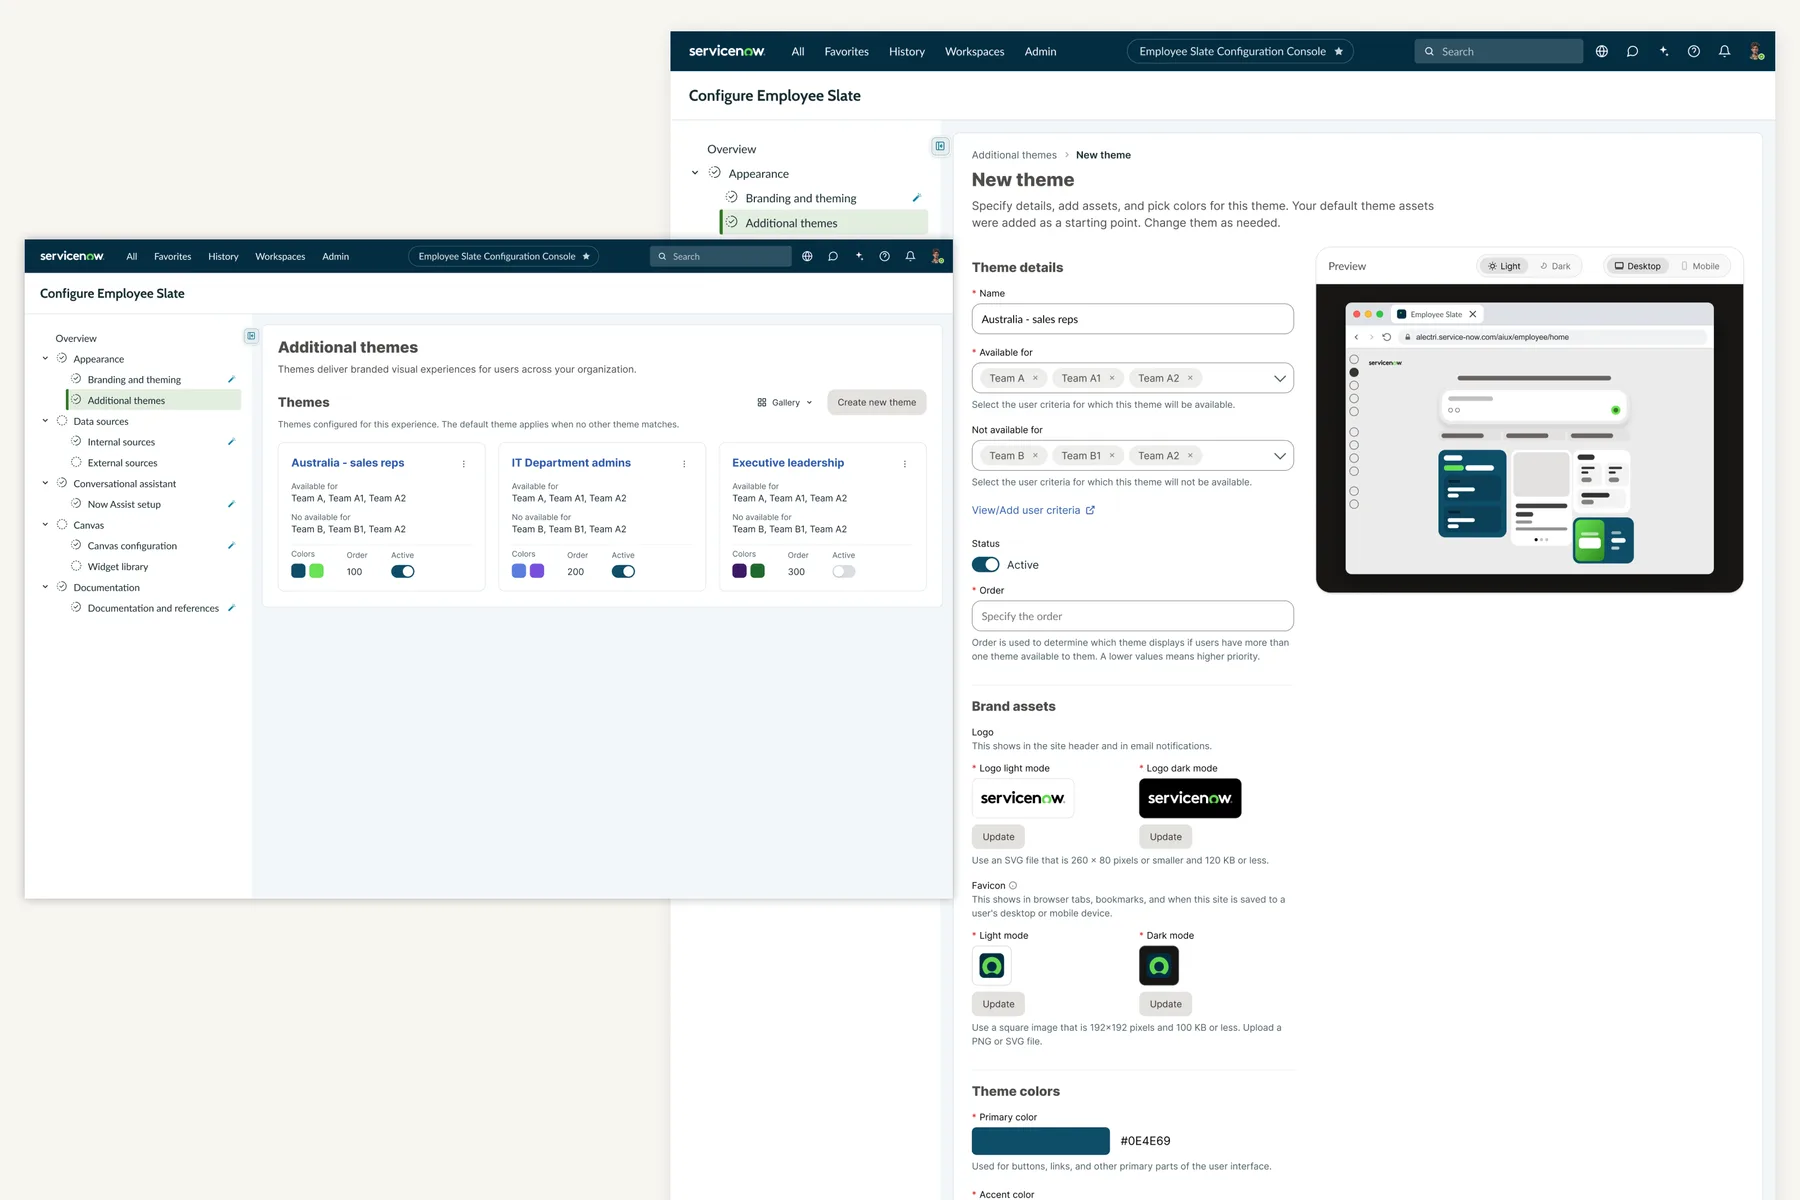Collapse side panel icon in front window
Viewport: 1800px width, 1200px height.
click(251, 336)
